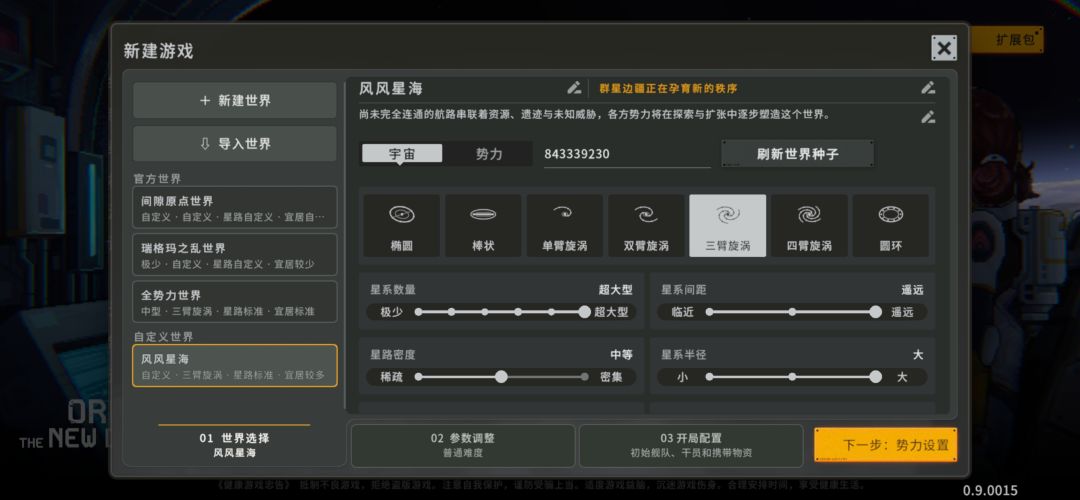Edit the world description pencil icon
Viewport: 1080px width, 500px height.
(928, 117)
